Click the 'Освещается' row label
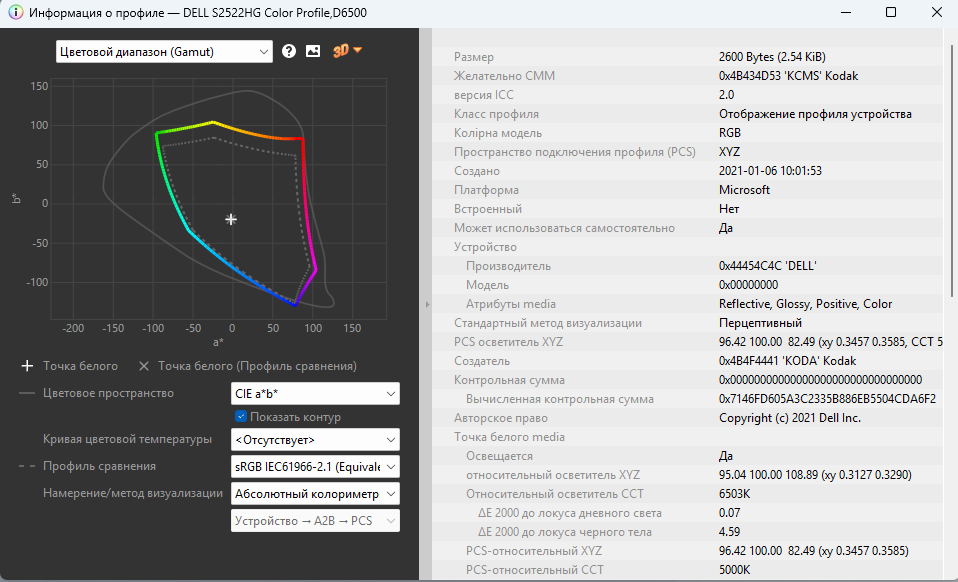Screen dimensions: 958x582 [499, 456]
